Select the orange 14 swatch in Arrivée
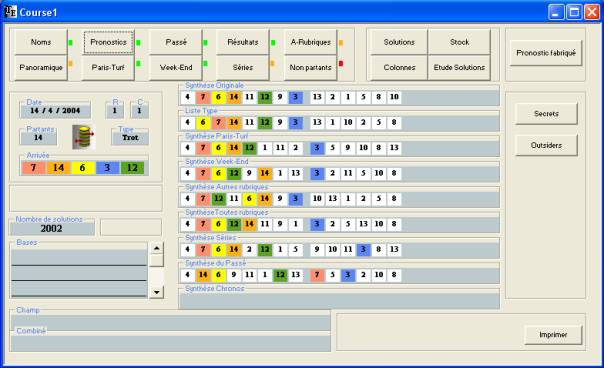The height and width of the screenshot is (368, 604). (58, 168)
